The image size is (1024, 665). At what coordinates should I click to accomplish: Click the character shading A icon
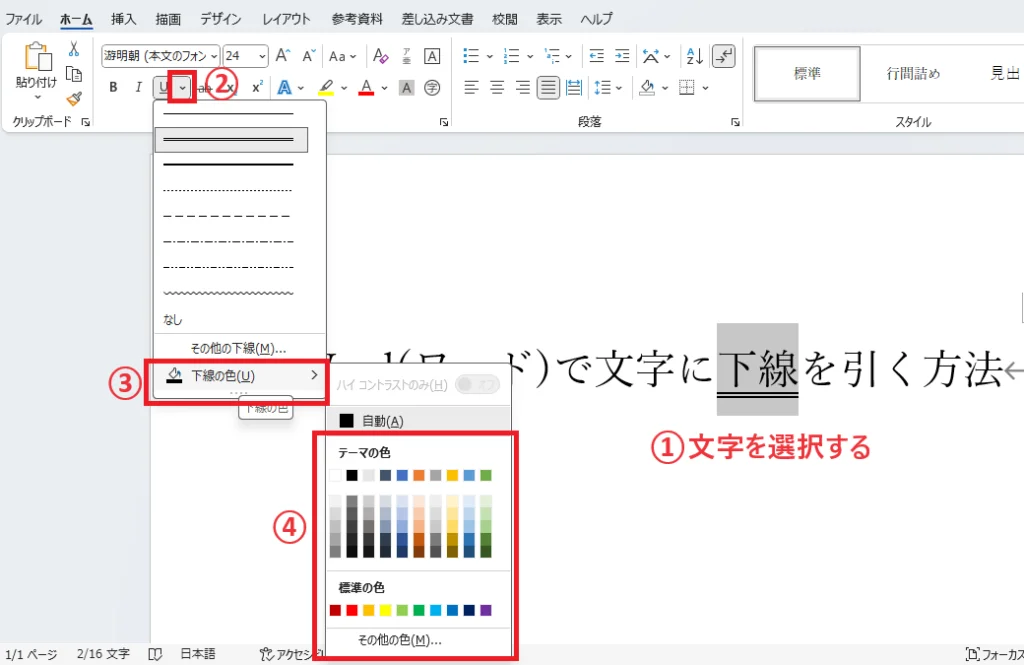pyautogui.click(x=406, y=88)
